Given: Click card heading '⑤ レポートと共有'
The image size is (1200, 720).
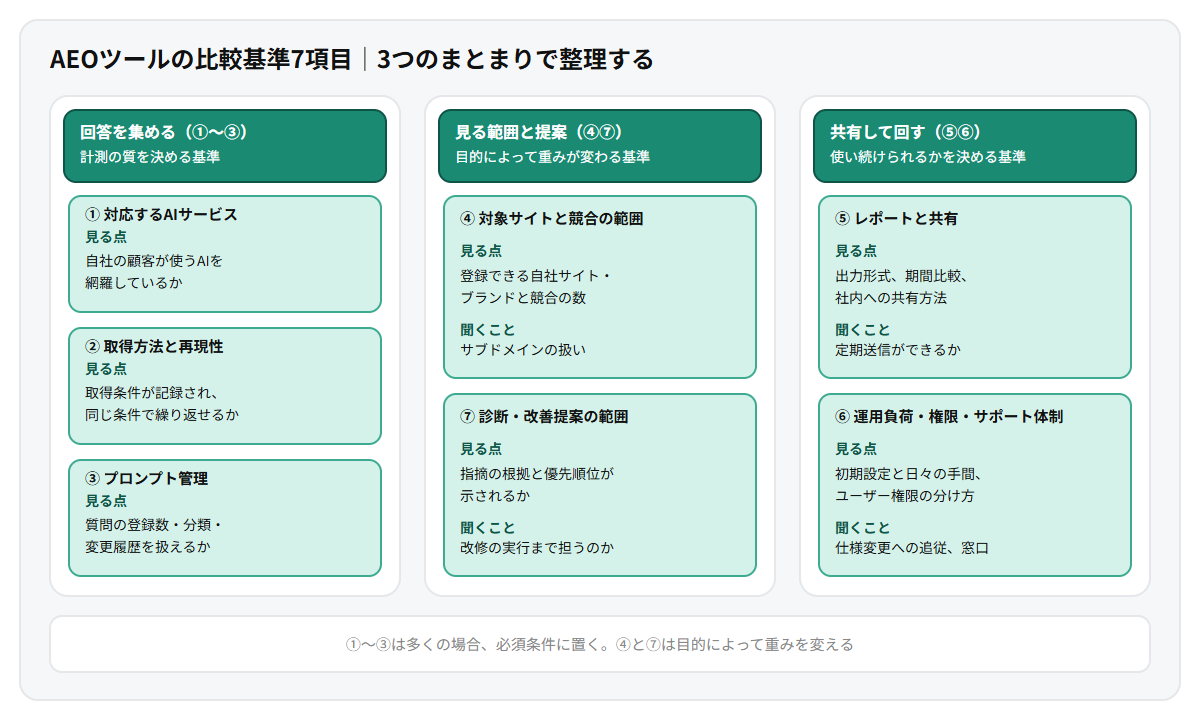Looking at the screenshot, I should [896, 218].
